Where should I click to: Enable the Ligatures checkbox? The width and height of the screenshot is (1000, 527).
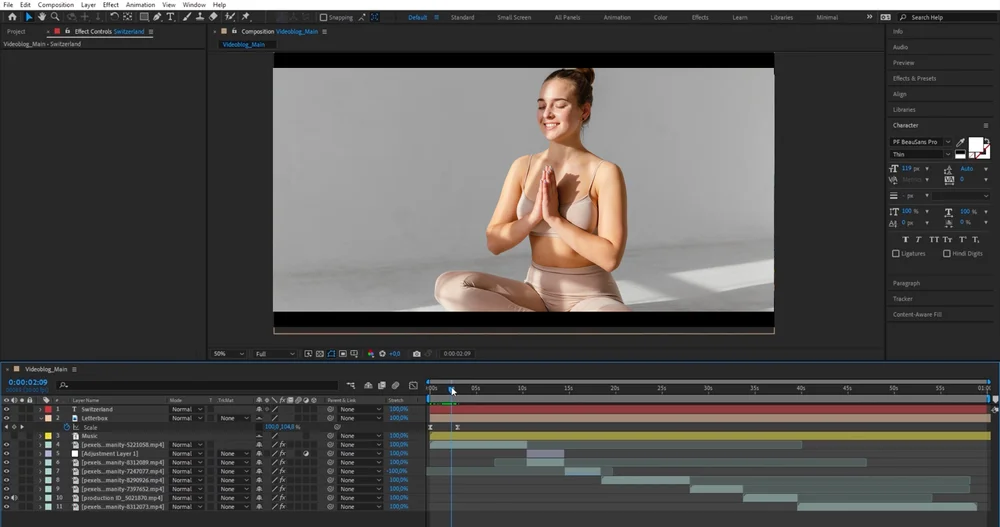tap(896, 253)
